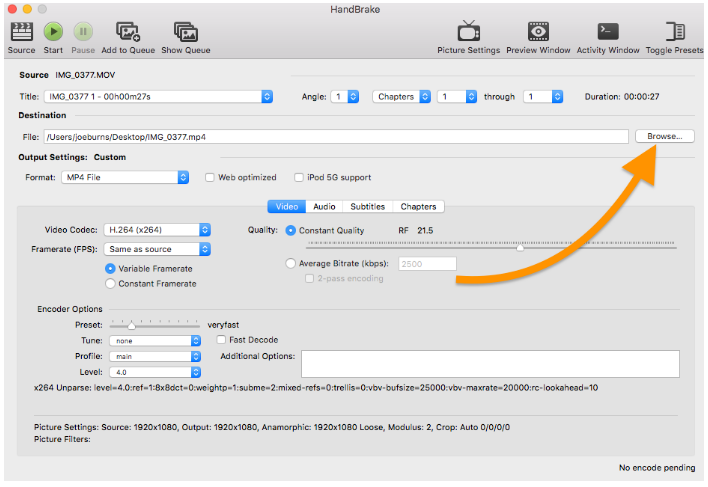Enable the Web optimized checkbox
Viewport: 708px width, 487px height.
pos(210,177)
